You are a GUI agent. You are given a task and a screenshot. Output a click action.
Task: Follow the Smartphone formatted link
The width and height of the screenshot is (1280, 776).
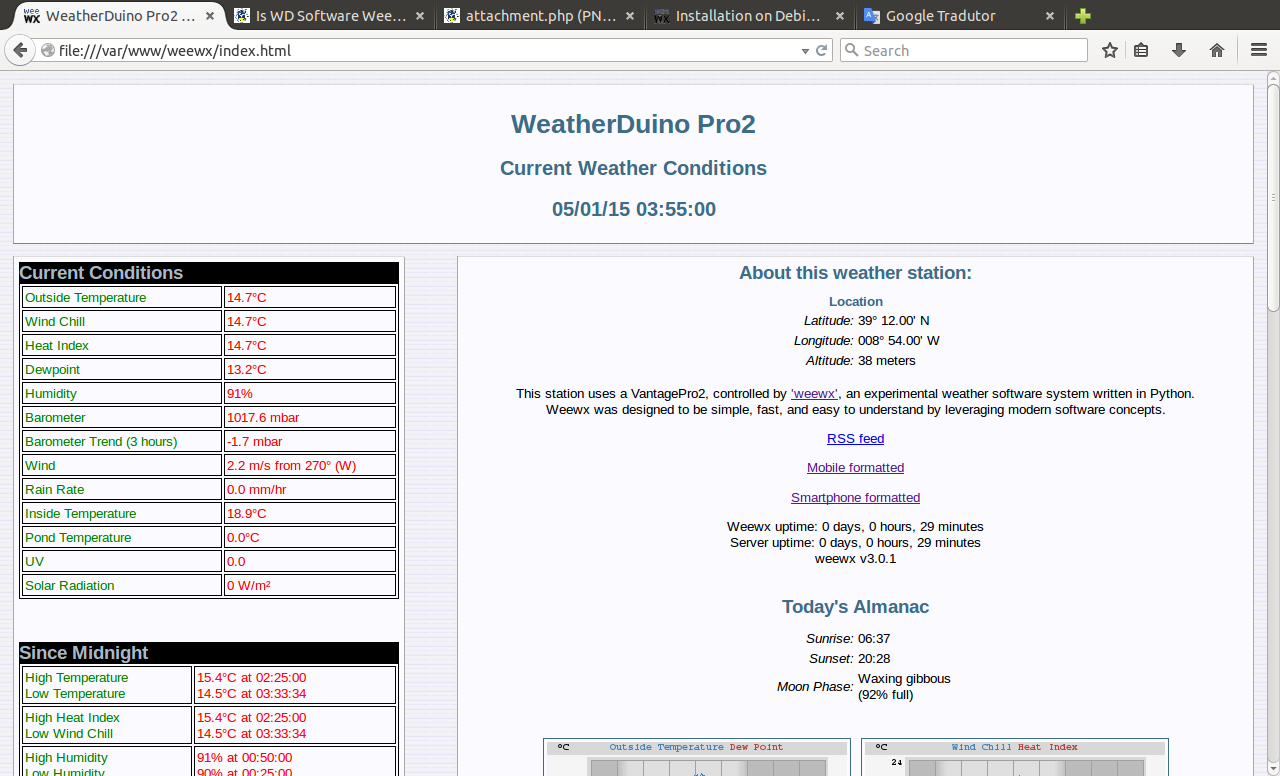[x=855, y=498]
